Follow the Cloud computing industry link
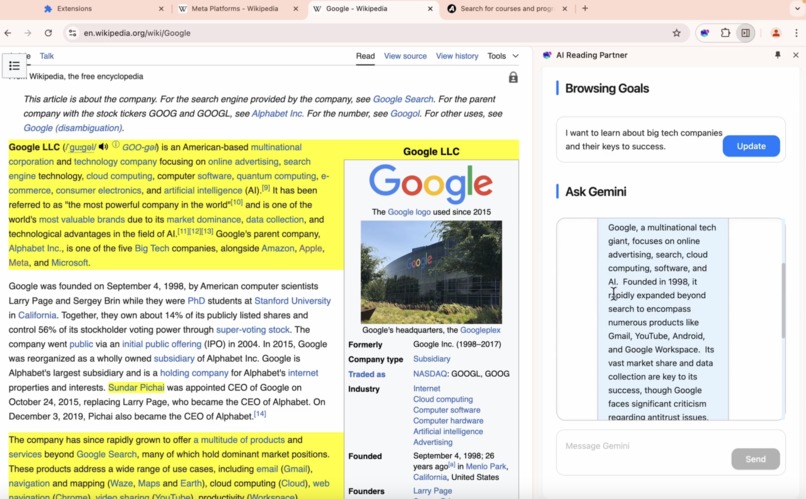This screenshot has height=499, width=806. (443, 399)
